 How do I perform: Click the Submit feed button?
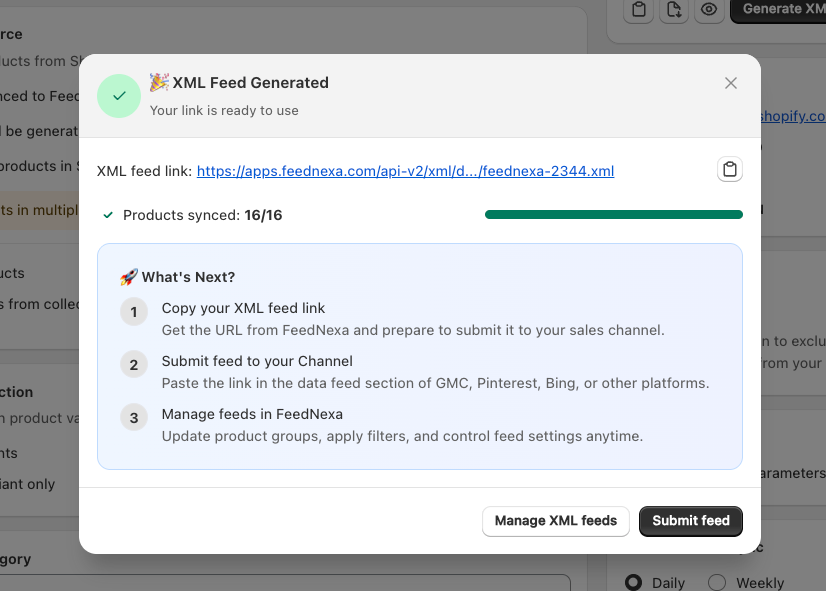point(691,521)
